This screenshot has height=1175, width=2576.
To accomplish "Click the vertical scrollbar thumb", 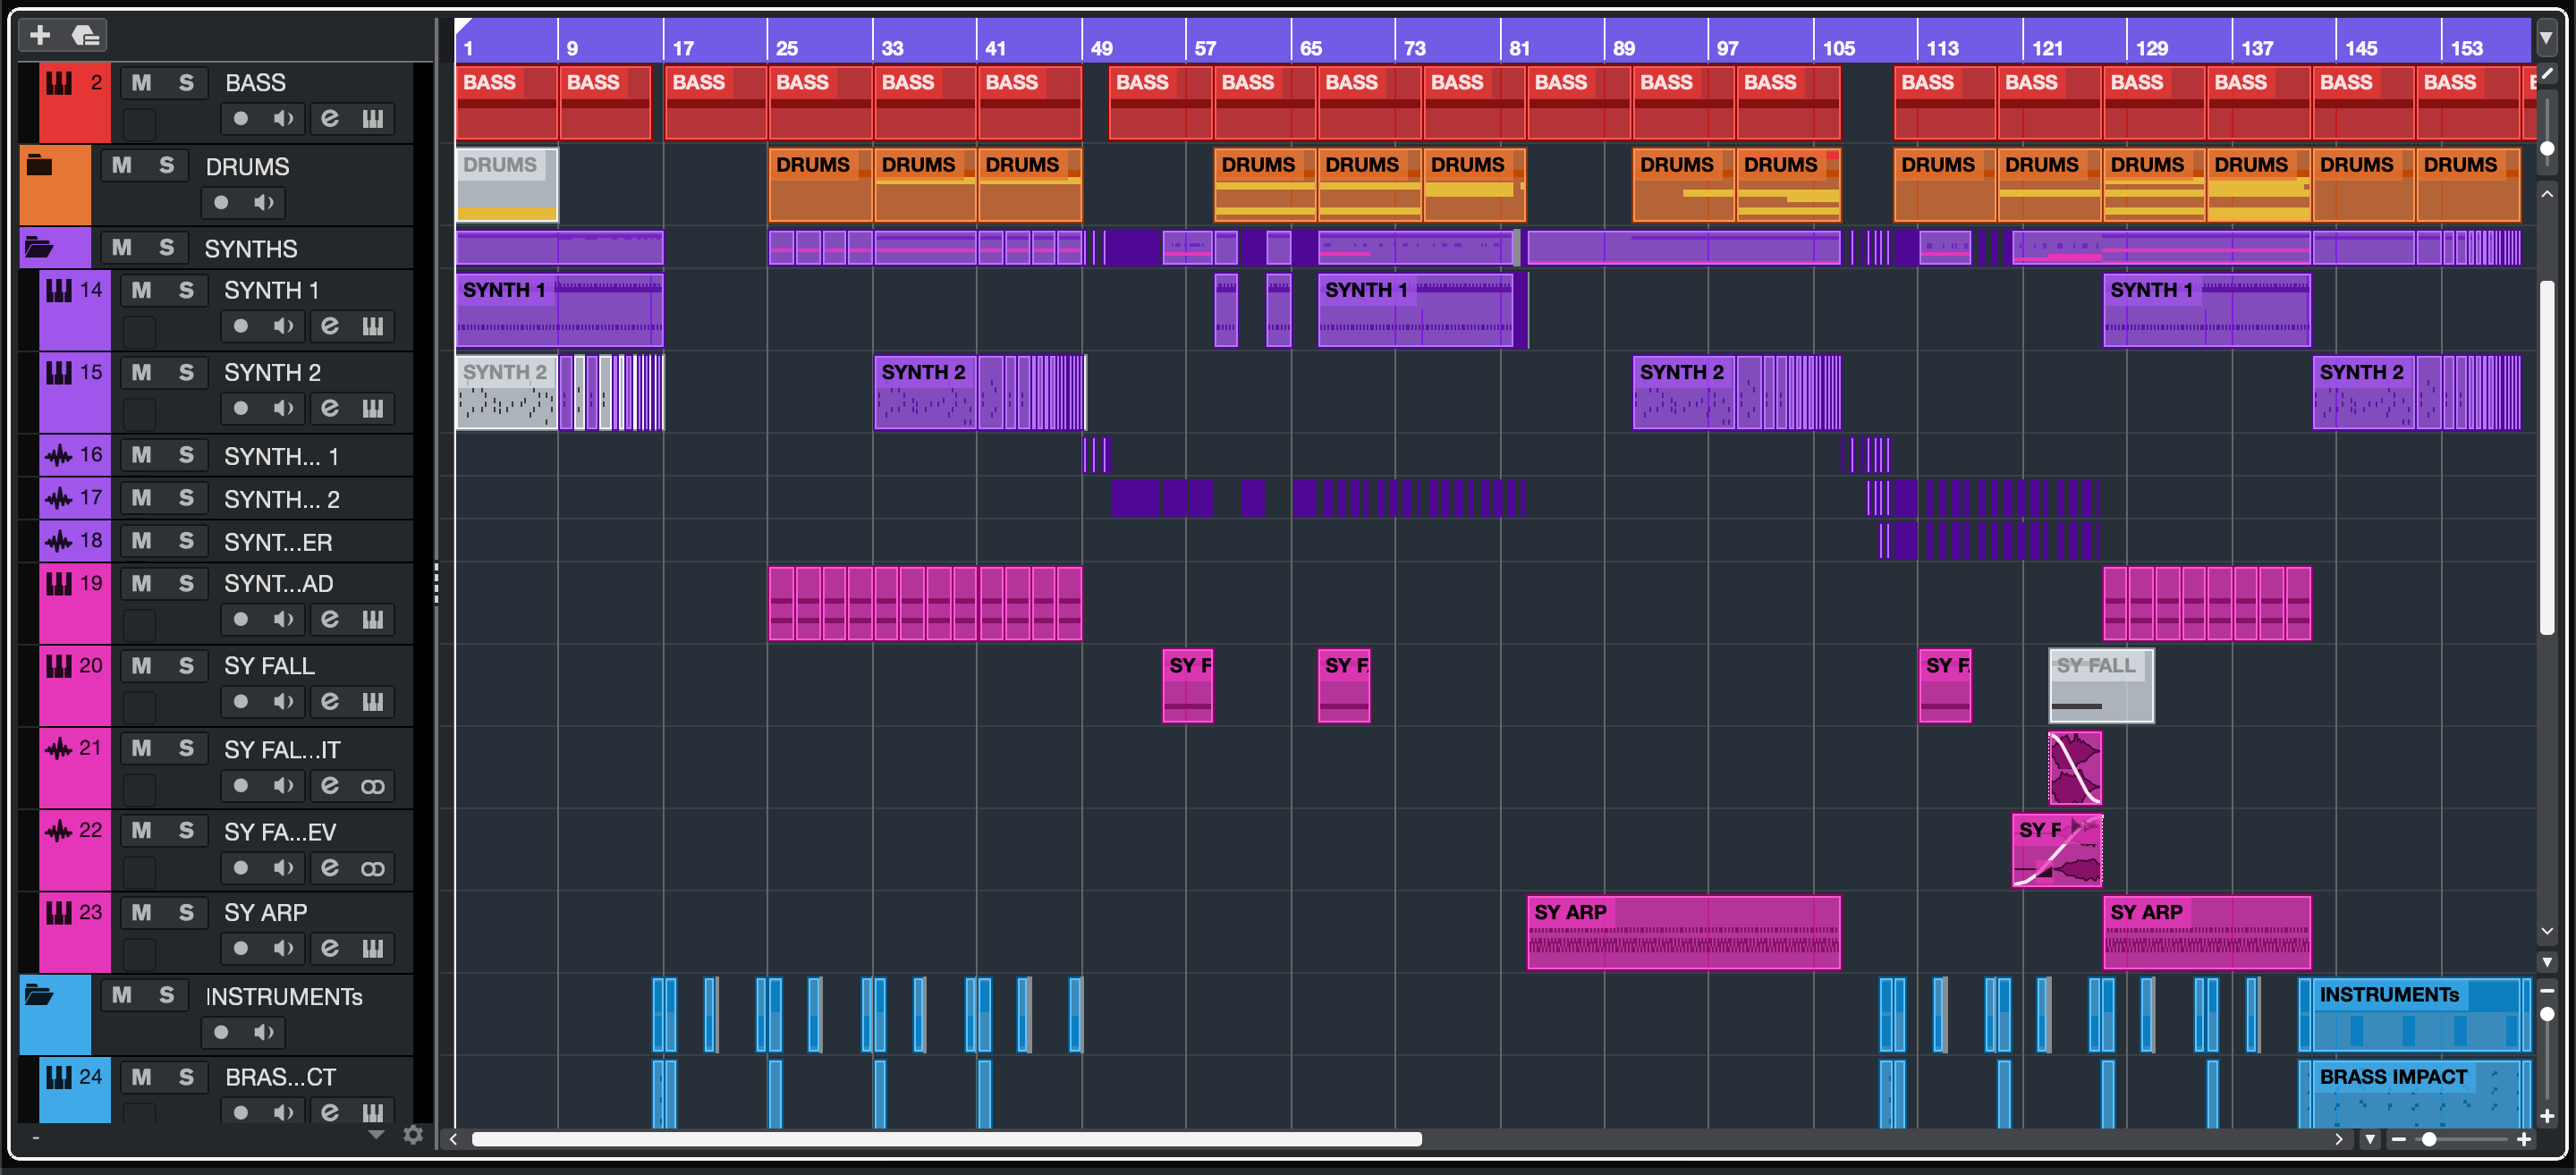I will [2547, 458].
